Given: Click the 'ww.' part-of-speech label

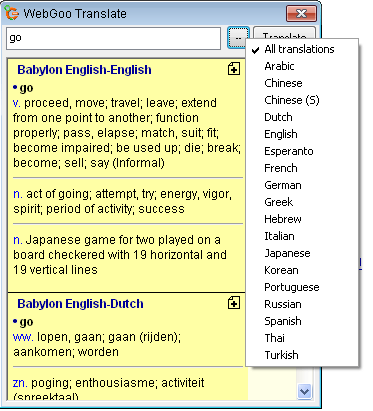Looking at the screenshot, I should click(23, 337).
